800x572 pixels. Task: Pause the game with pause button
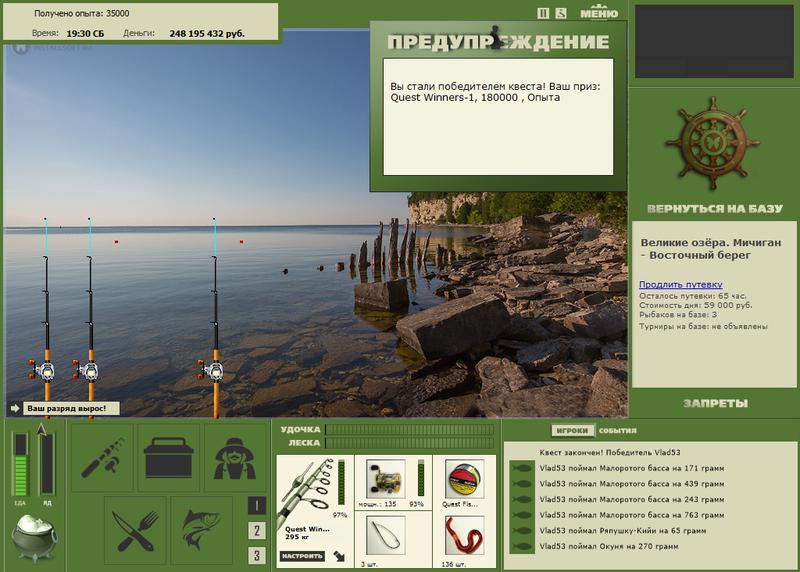point(543,14)
